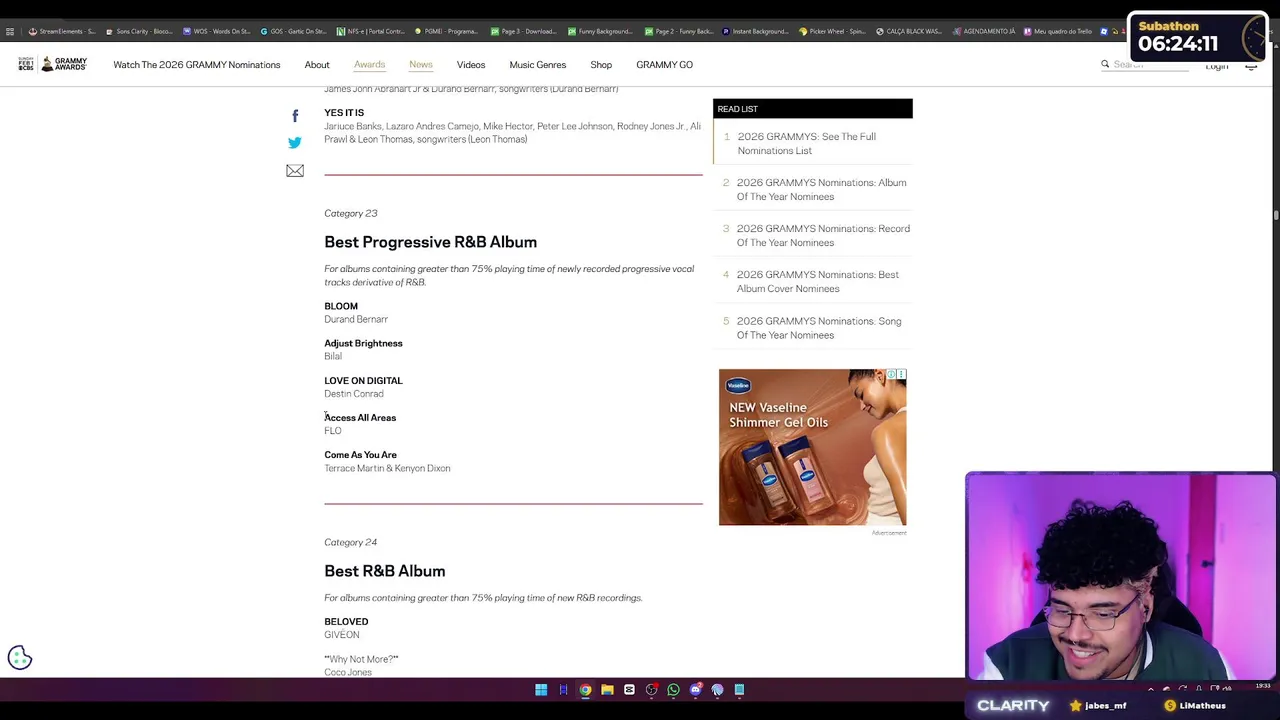Open Discord from the taskbar
The width and height of the screenshot is (1280, 720).
coord(695,689)
